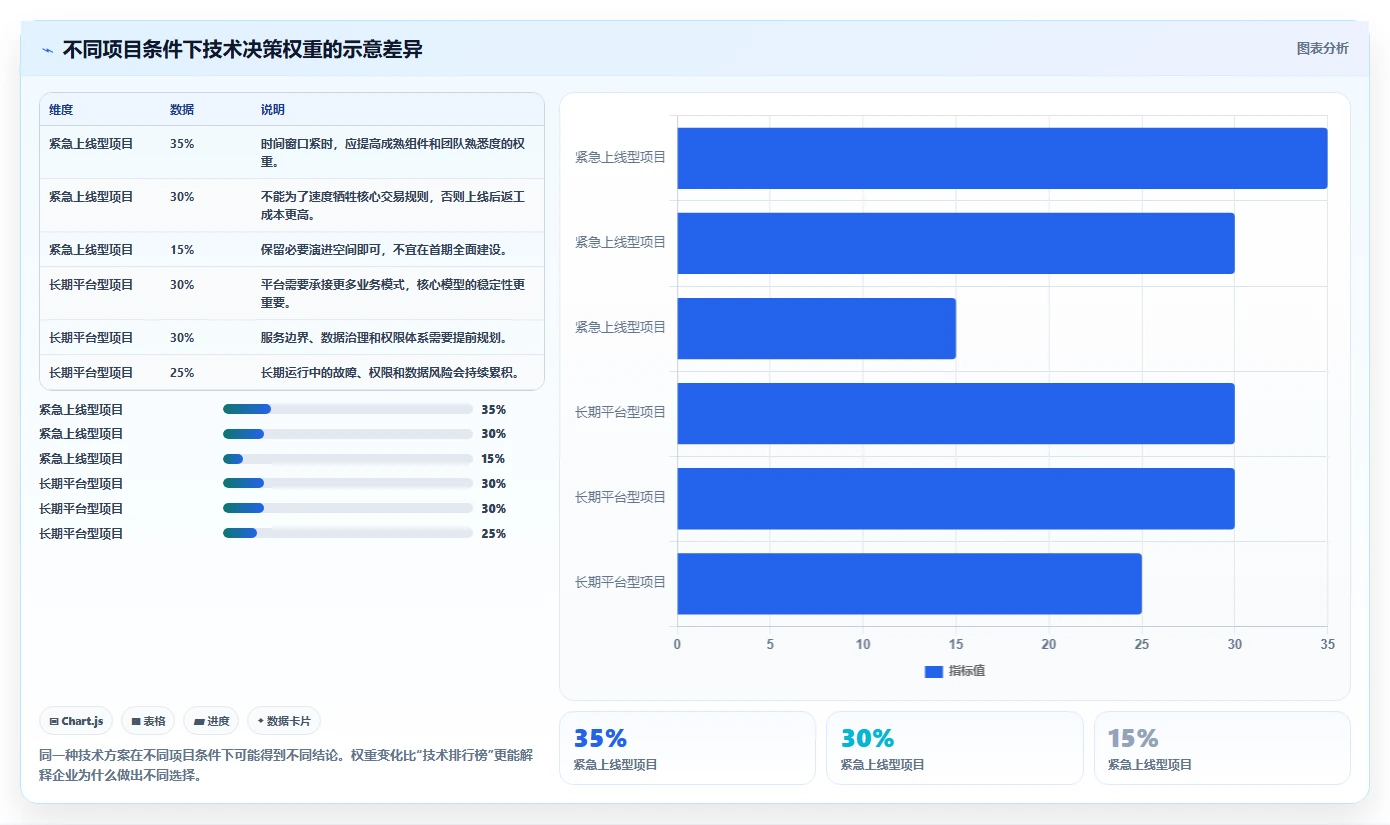Click the chart bar that reaches 25
The height and width of the screenshot is (825, 1390).
[x=909, y=583]
